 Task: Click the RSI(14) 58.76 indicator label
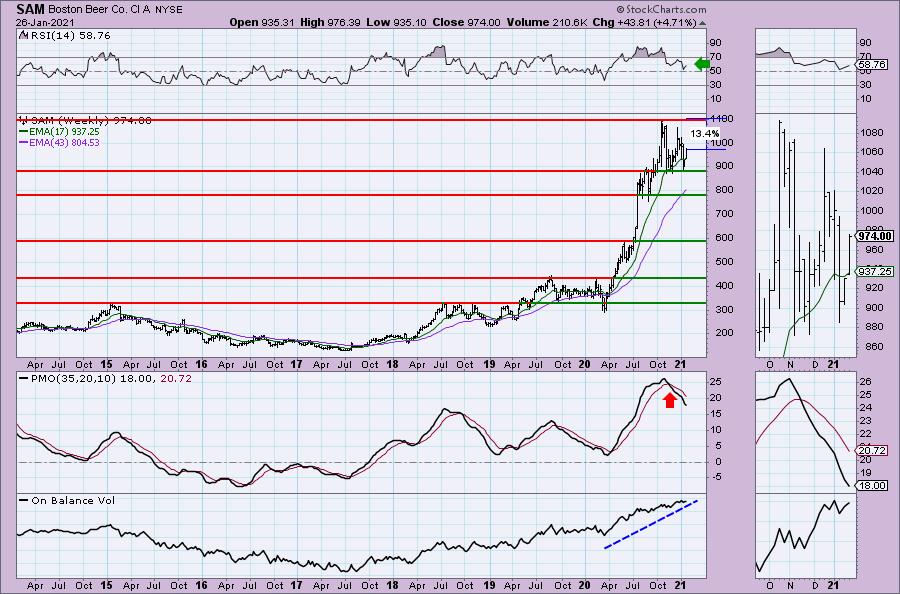[64, 36]
